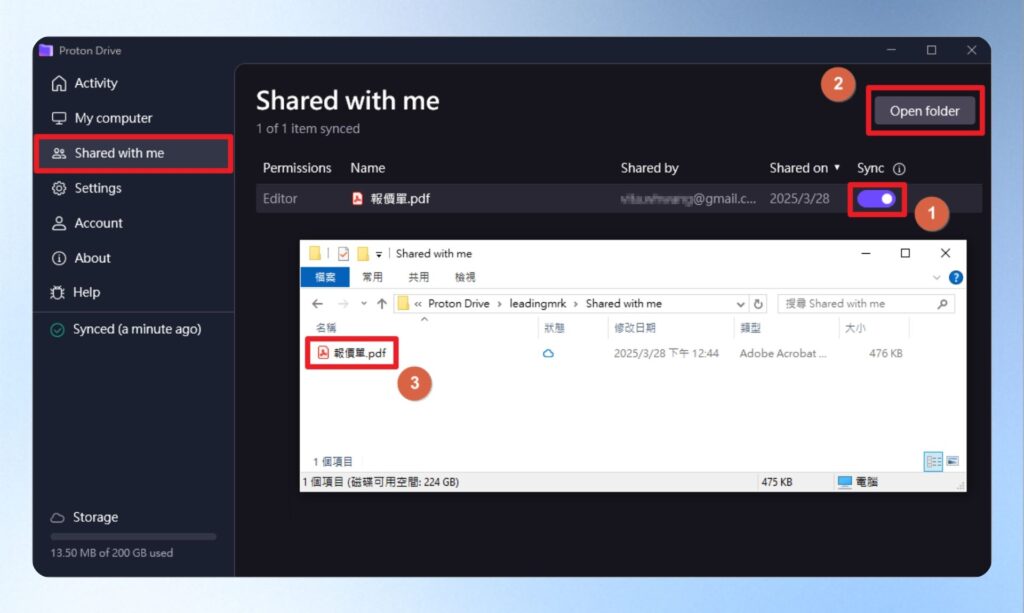Click the Storage usage bar
The height and width of the screenshot is (613, 1024).
133,537
